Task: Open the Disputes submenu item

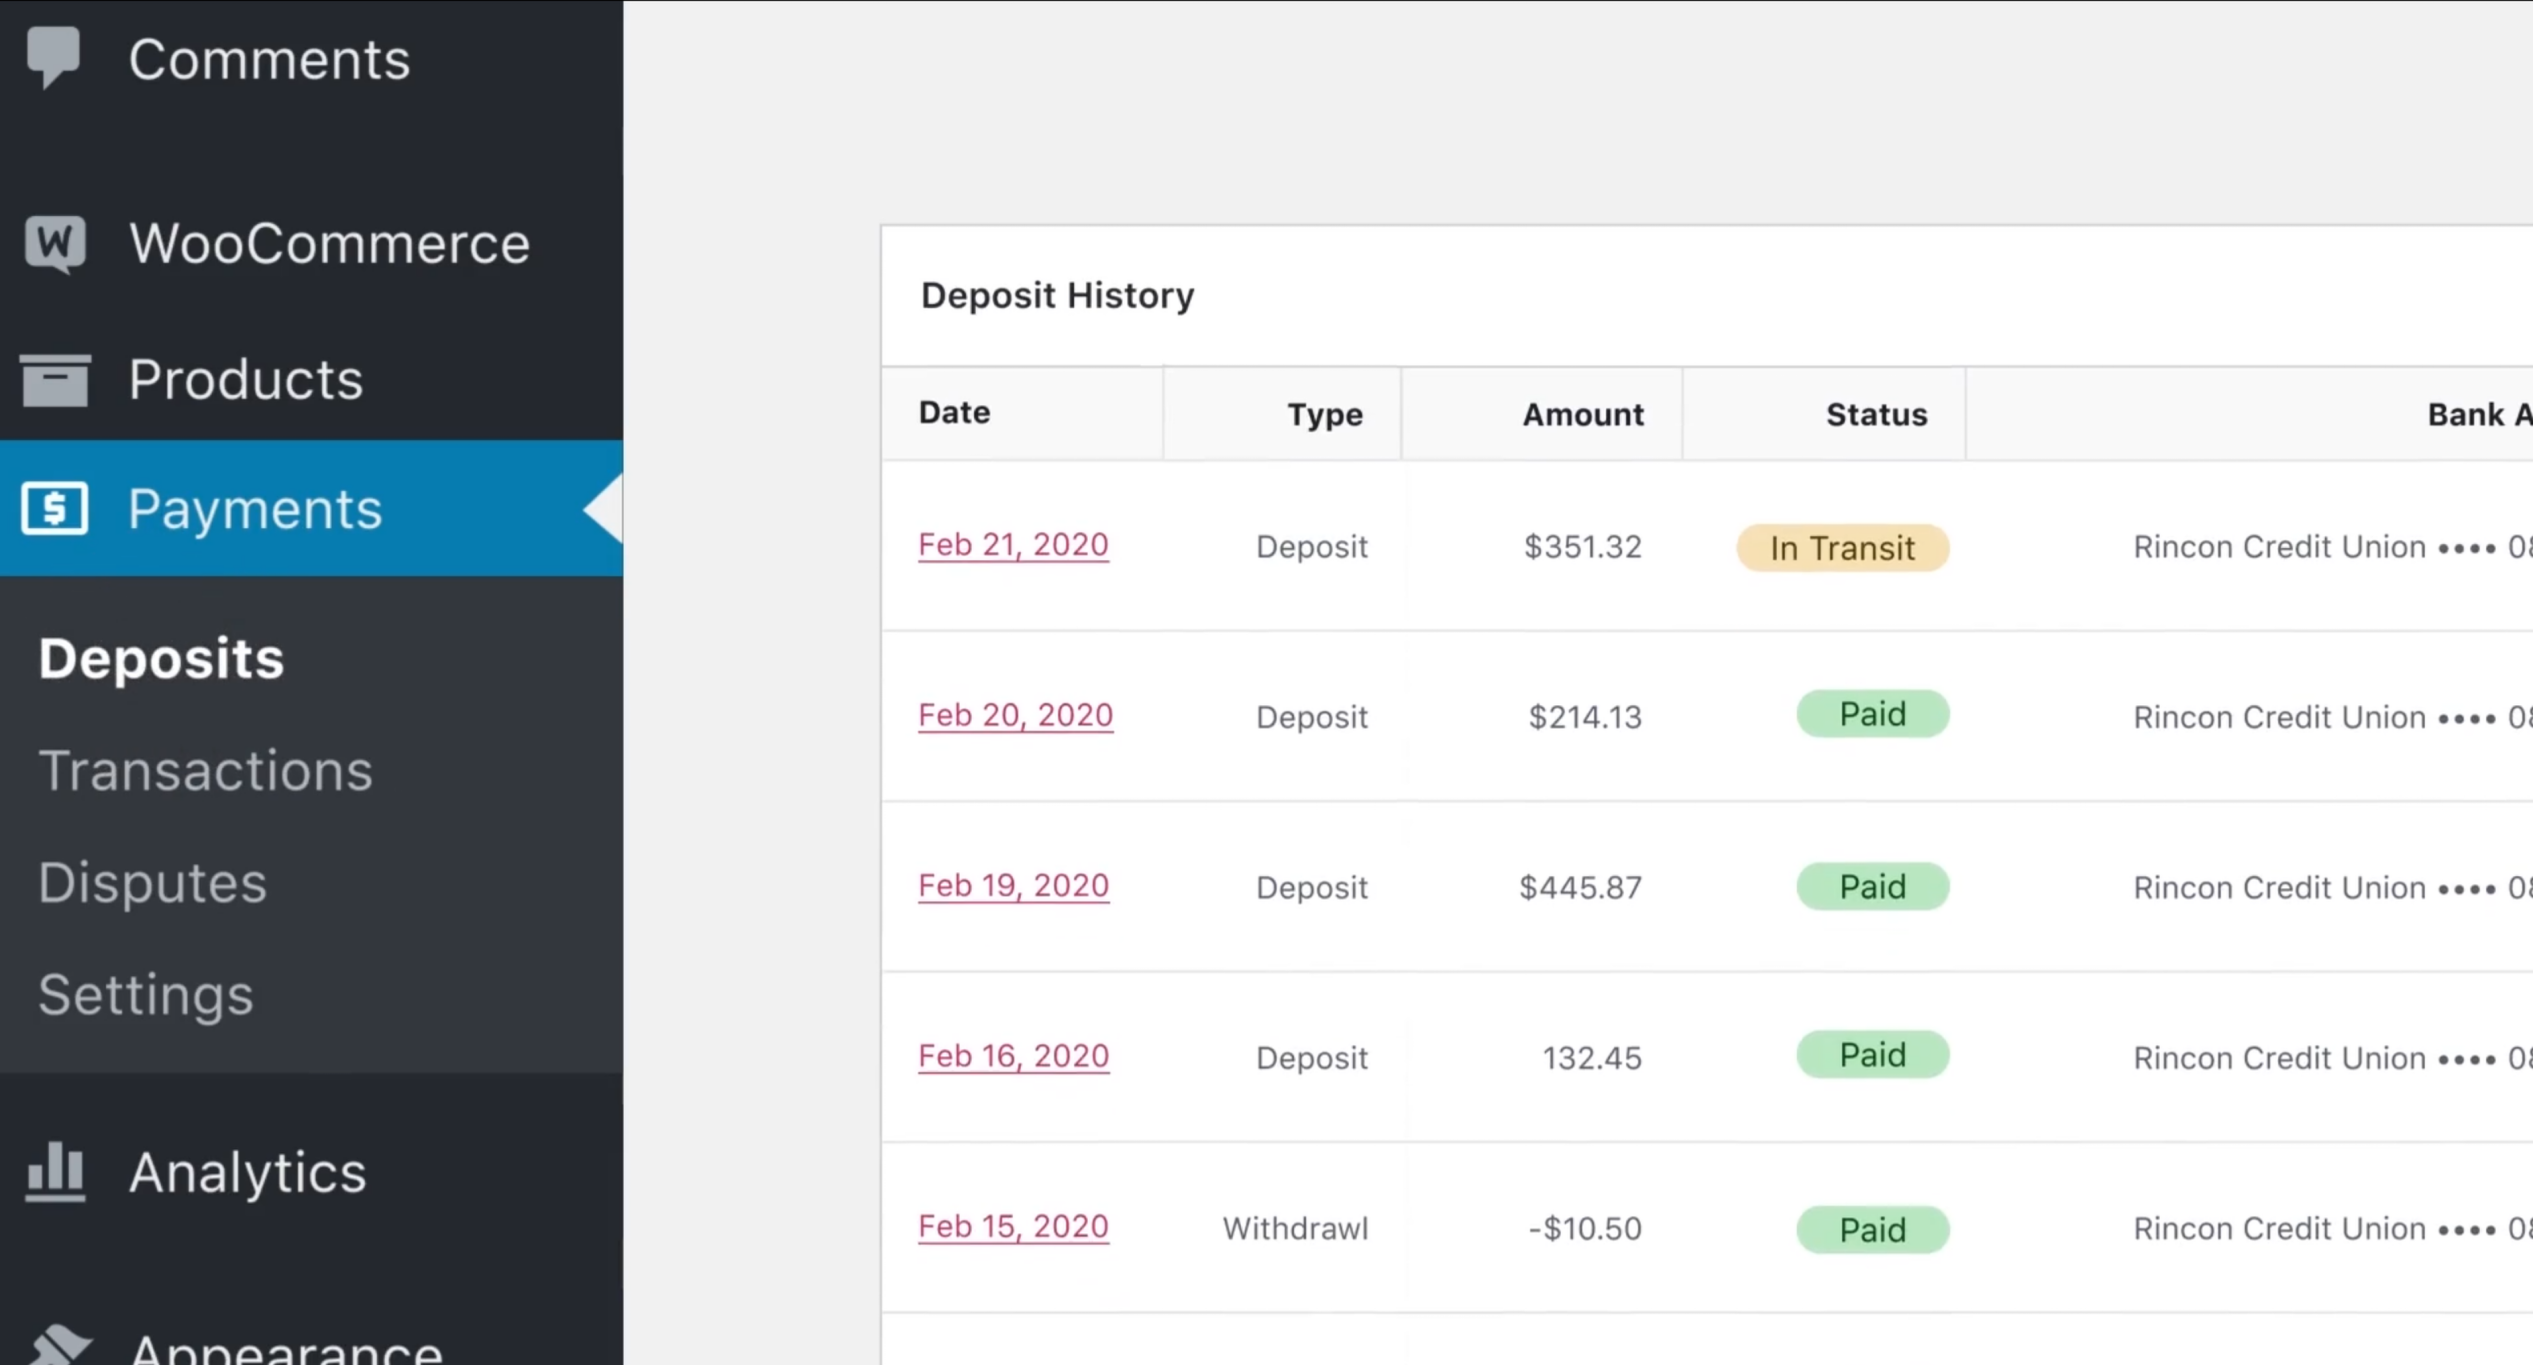Action: tap(152, 883)
